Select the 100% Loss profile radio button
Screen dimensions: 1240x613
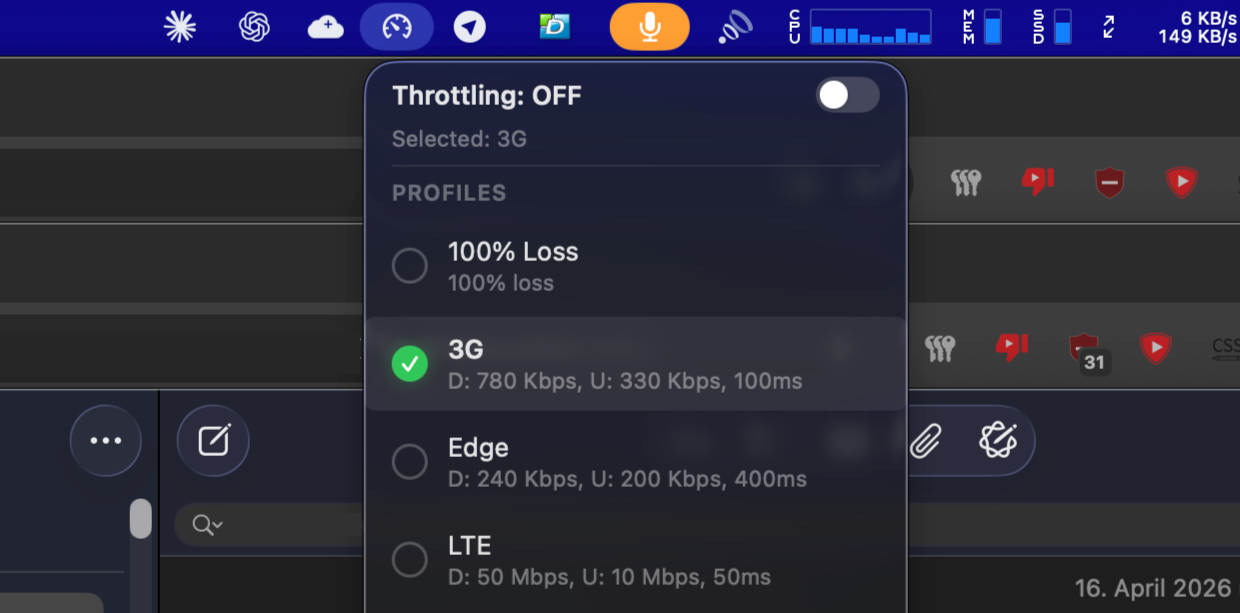click(409, 266)
